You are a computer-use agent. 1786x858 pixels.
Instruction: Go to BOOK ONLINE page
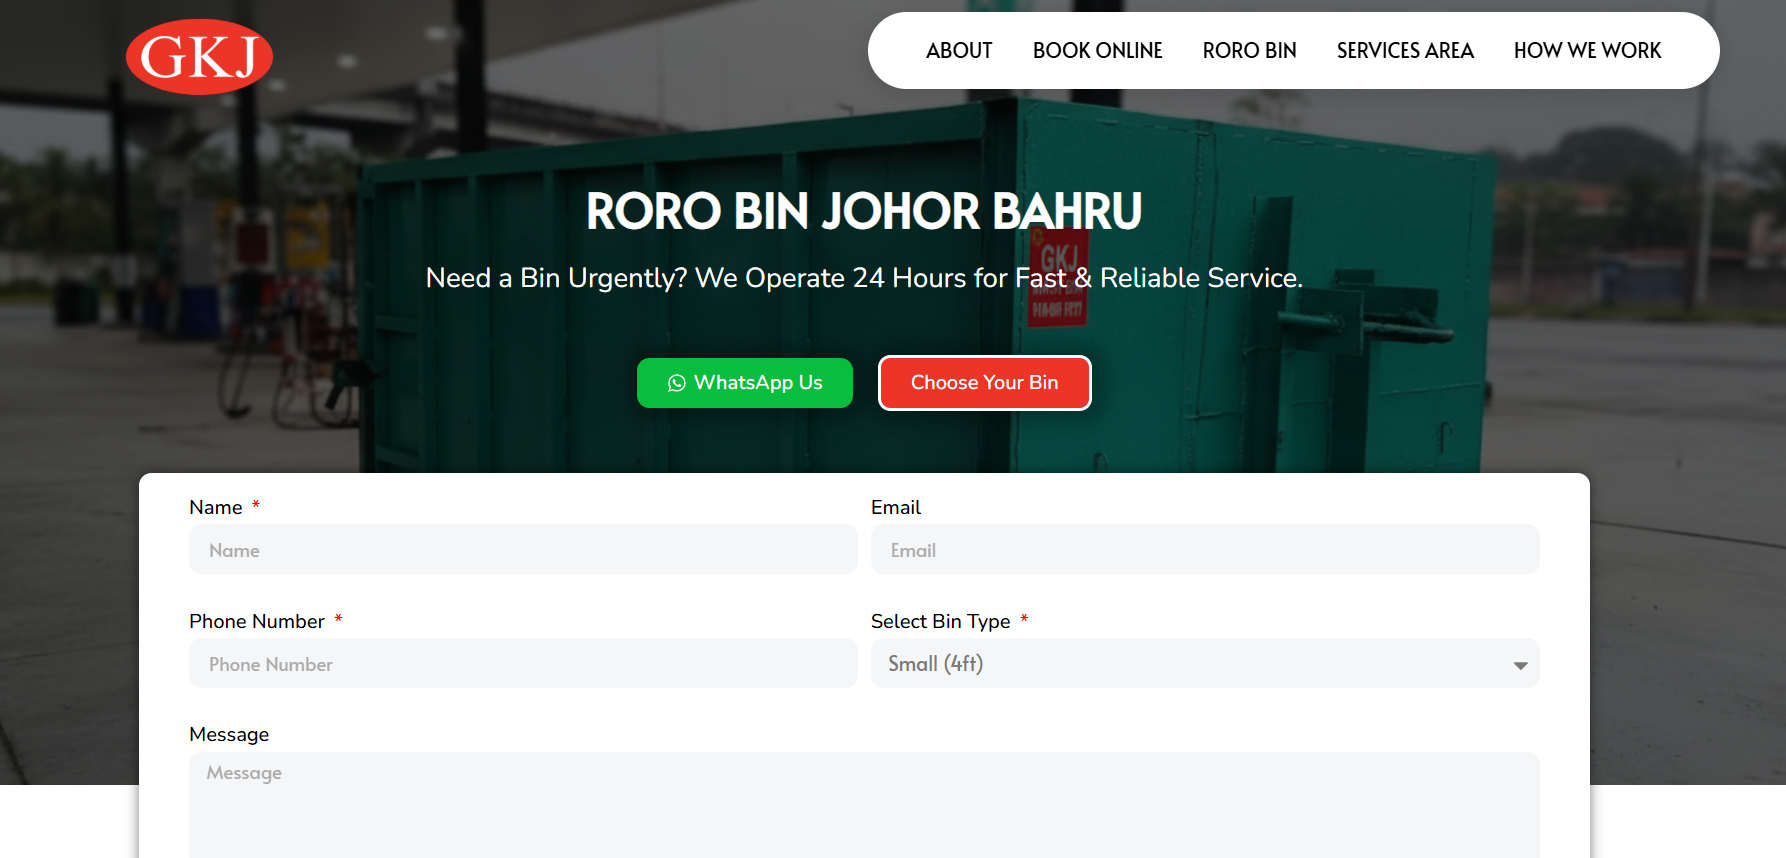click(1097, 51)
